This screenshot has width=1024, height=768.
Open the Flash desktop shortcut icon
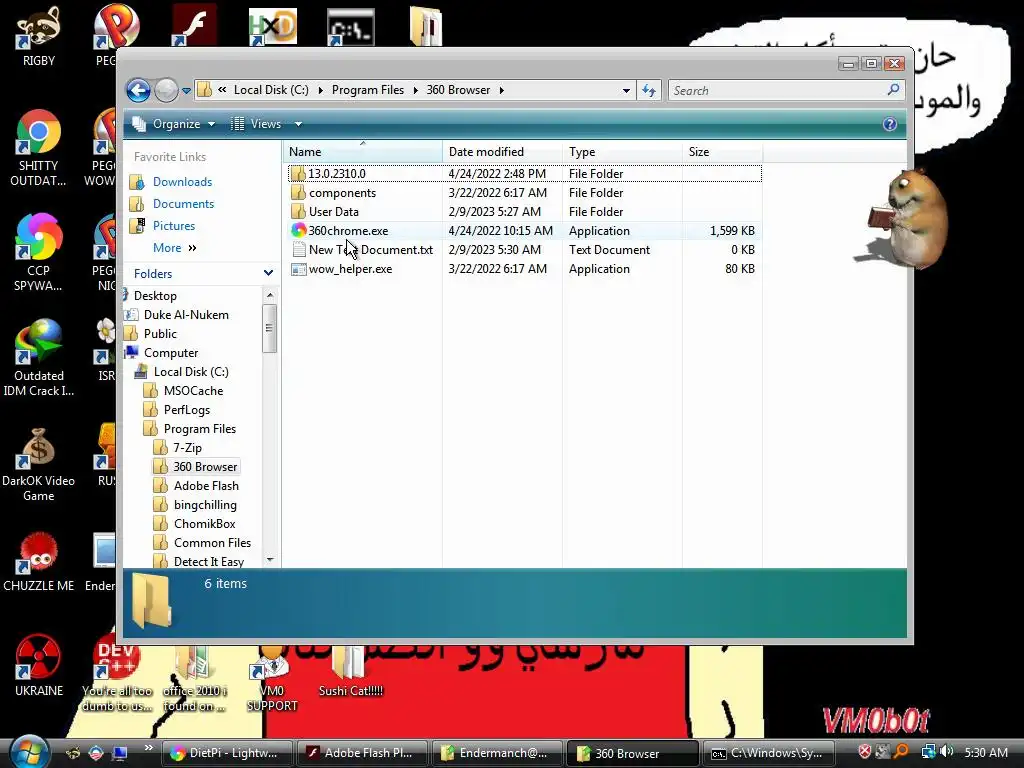point(194,26)
